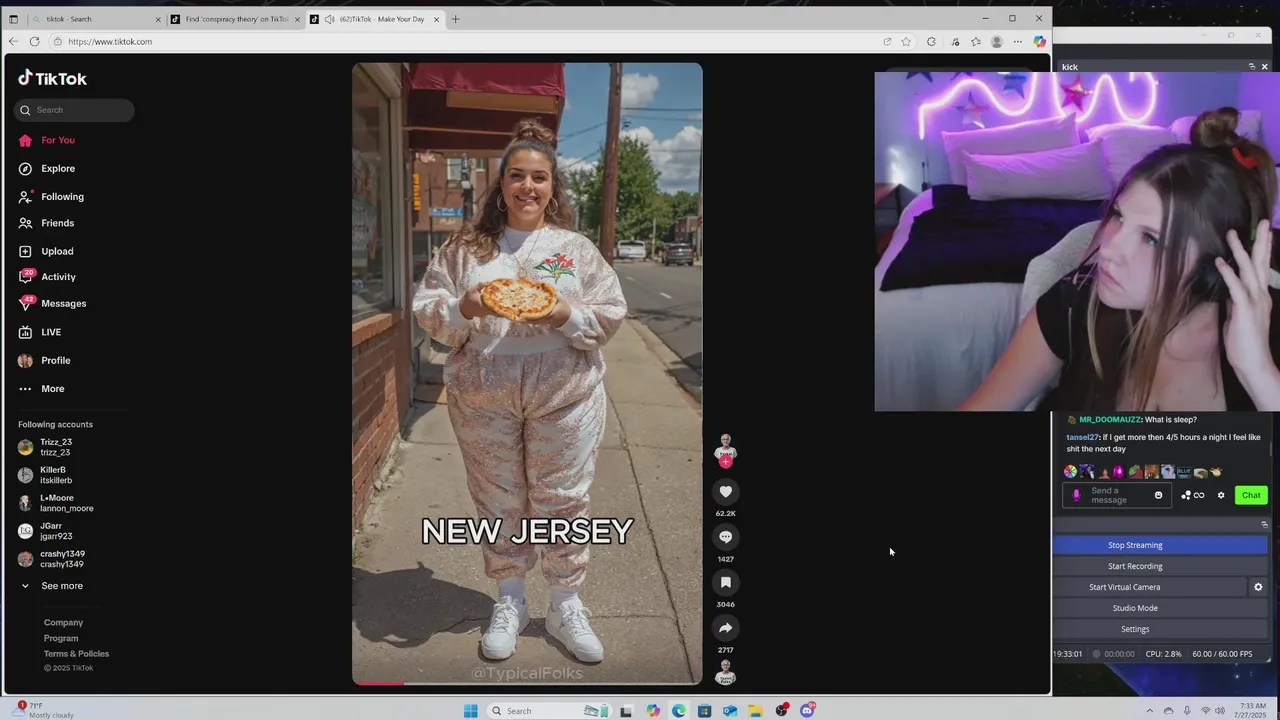Reload the TikTok page

[34, 41]
